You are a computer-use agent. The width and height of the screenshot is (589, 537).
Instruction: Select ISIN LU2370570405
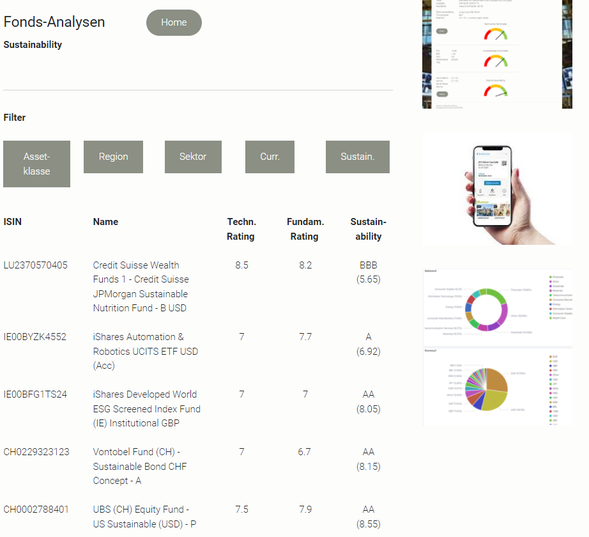pyautogui.click(x=36, y=265)
